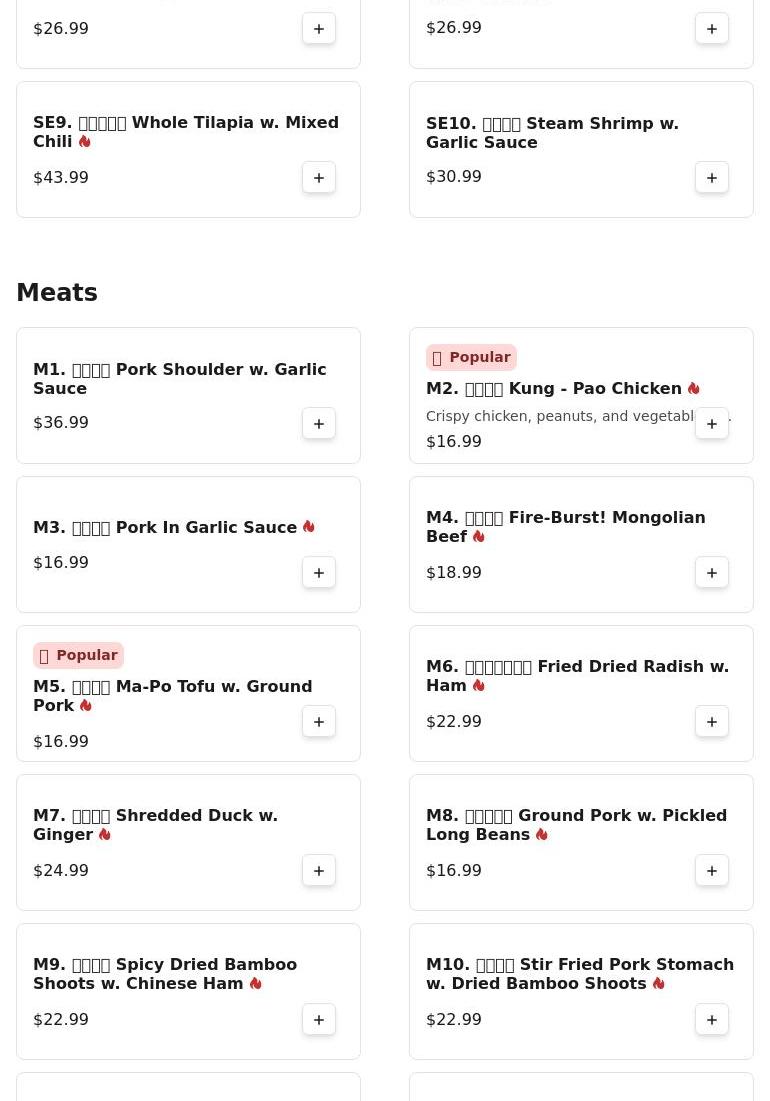Add Ground Pork w. Pickled Long Beans
The height and width of the screenshot is (1101, 770).
(x=712, y=871)
